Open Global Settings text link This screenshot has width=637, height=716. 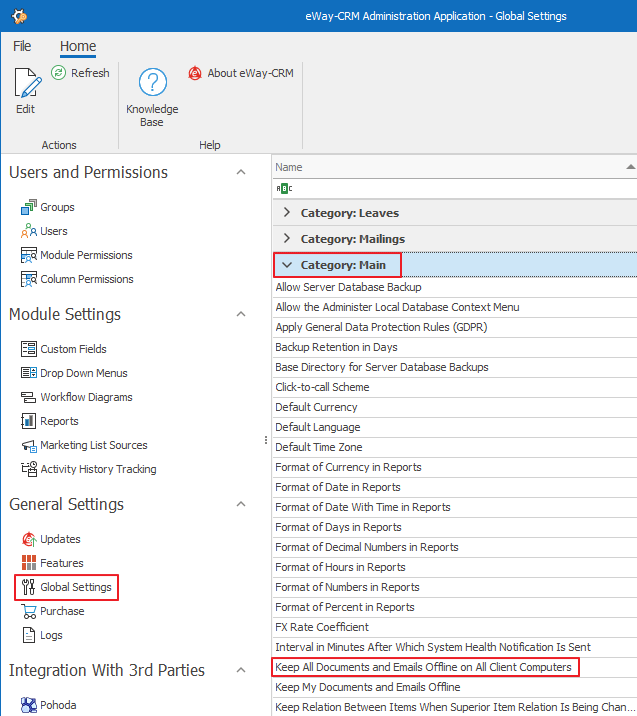pos(76,587)
